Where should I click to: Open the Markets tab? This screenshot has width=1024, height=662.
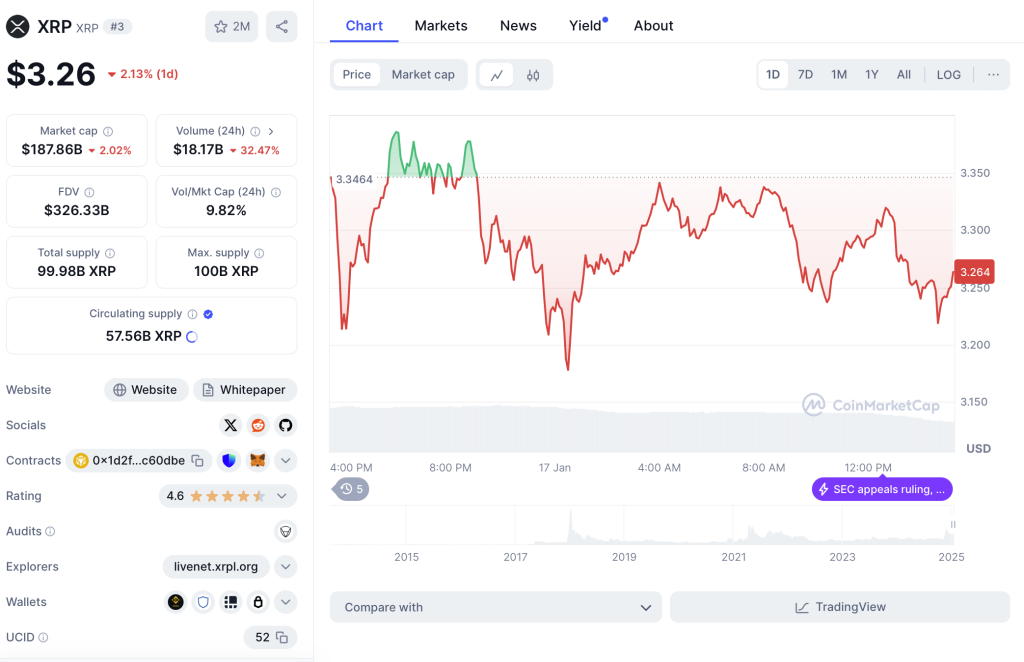tap(441, 25)
